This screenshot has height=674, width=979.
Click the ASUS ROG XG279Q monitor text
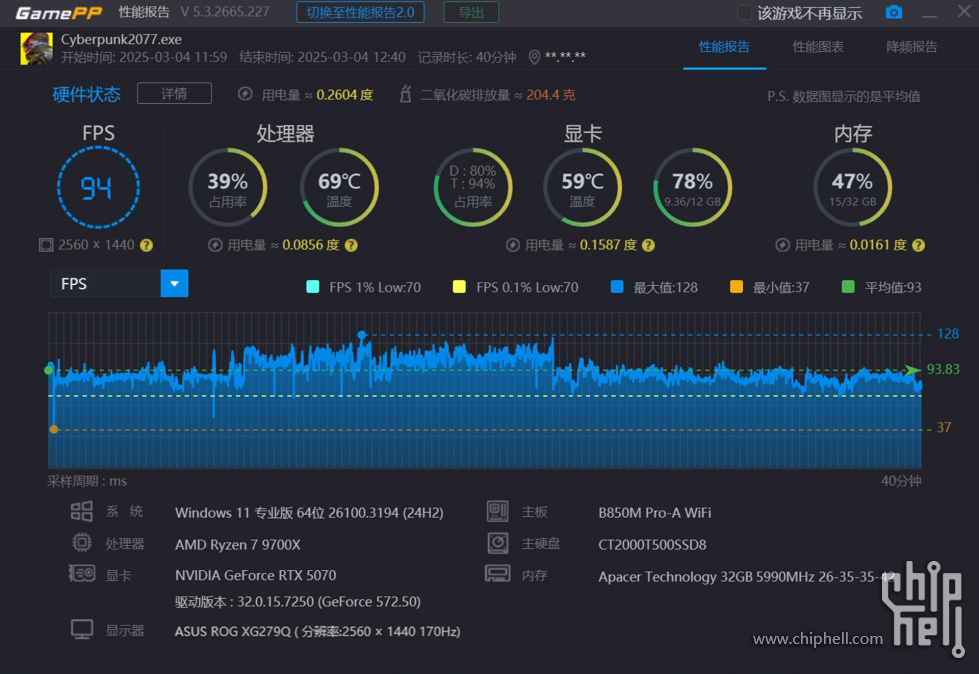point(317,632)
